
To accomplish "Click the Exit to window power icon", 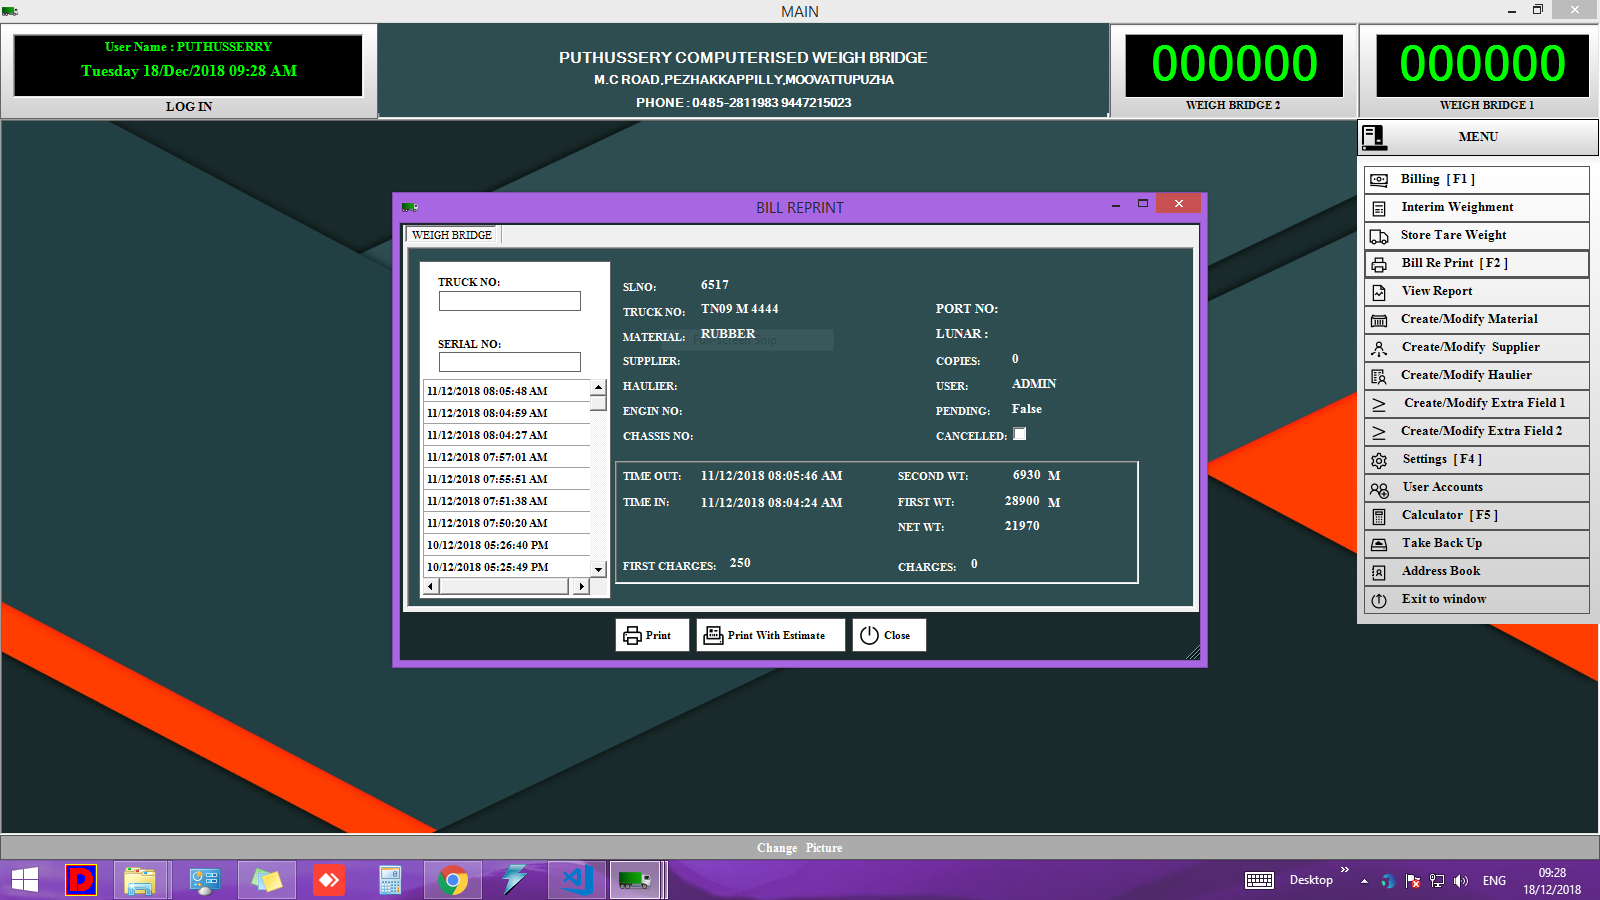I will pos(1379,600).
